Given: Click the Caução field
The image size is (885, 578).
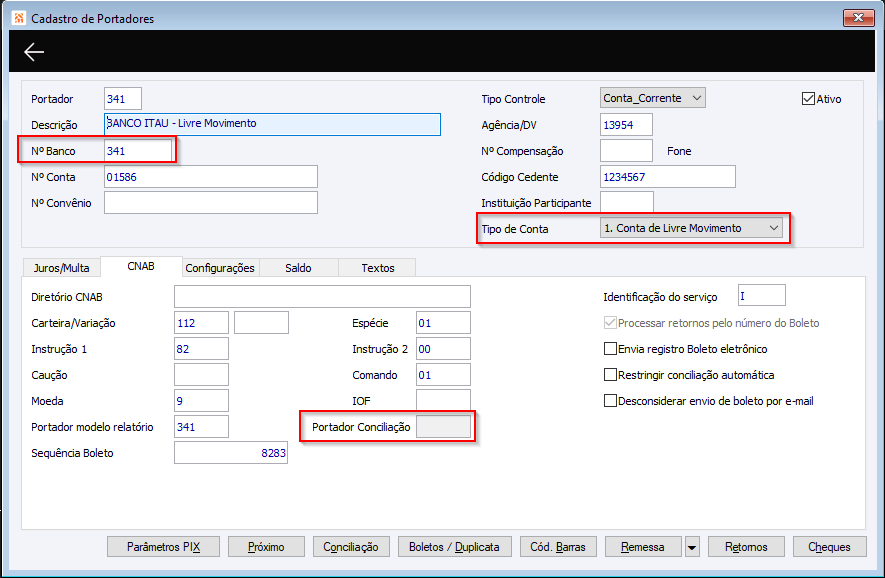Looking at the screenshot, I should tap(201, 375).
